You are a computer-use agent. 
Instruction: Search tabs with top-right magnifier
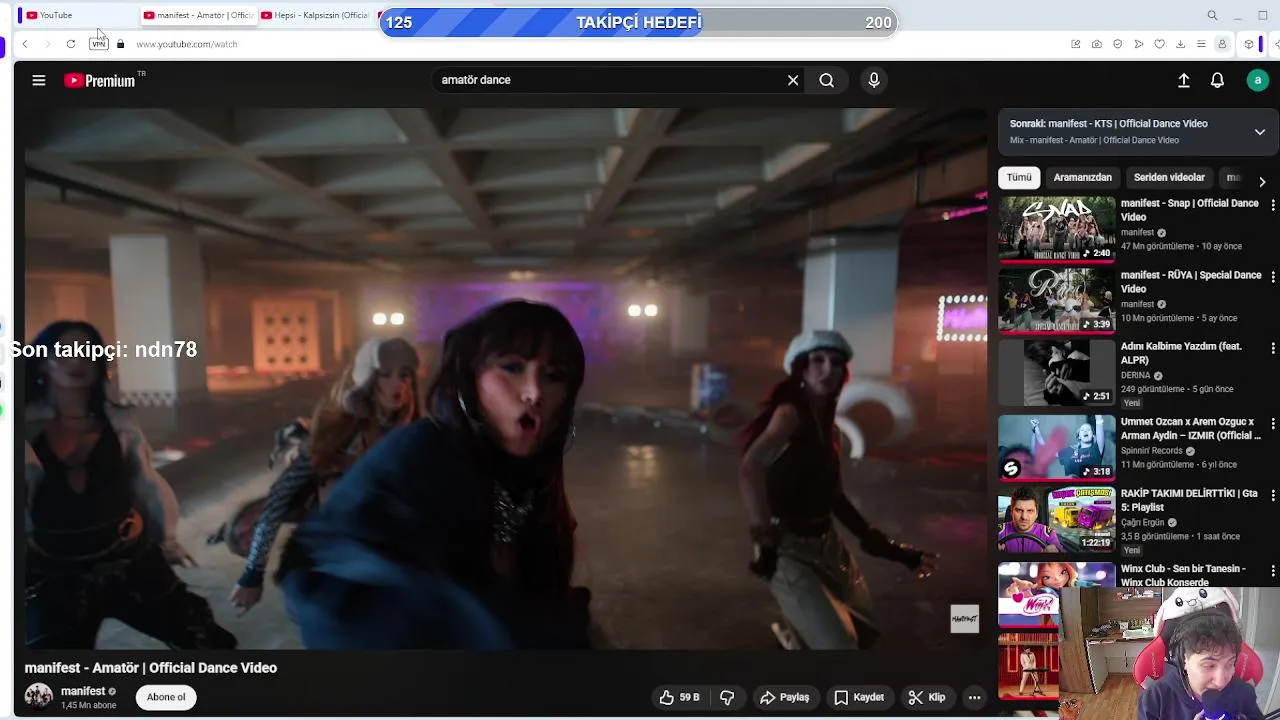pyautogui.click(x=1212, y=15)
